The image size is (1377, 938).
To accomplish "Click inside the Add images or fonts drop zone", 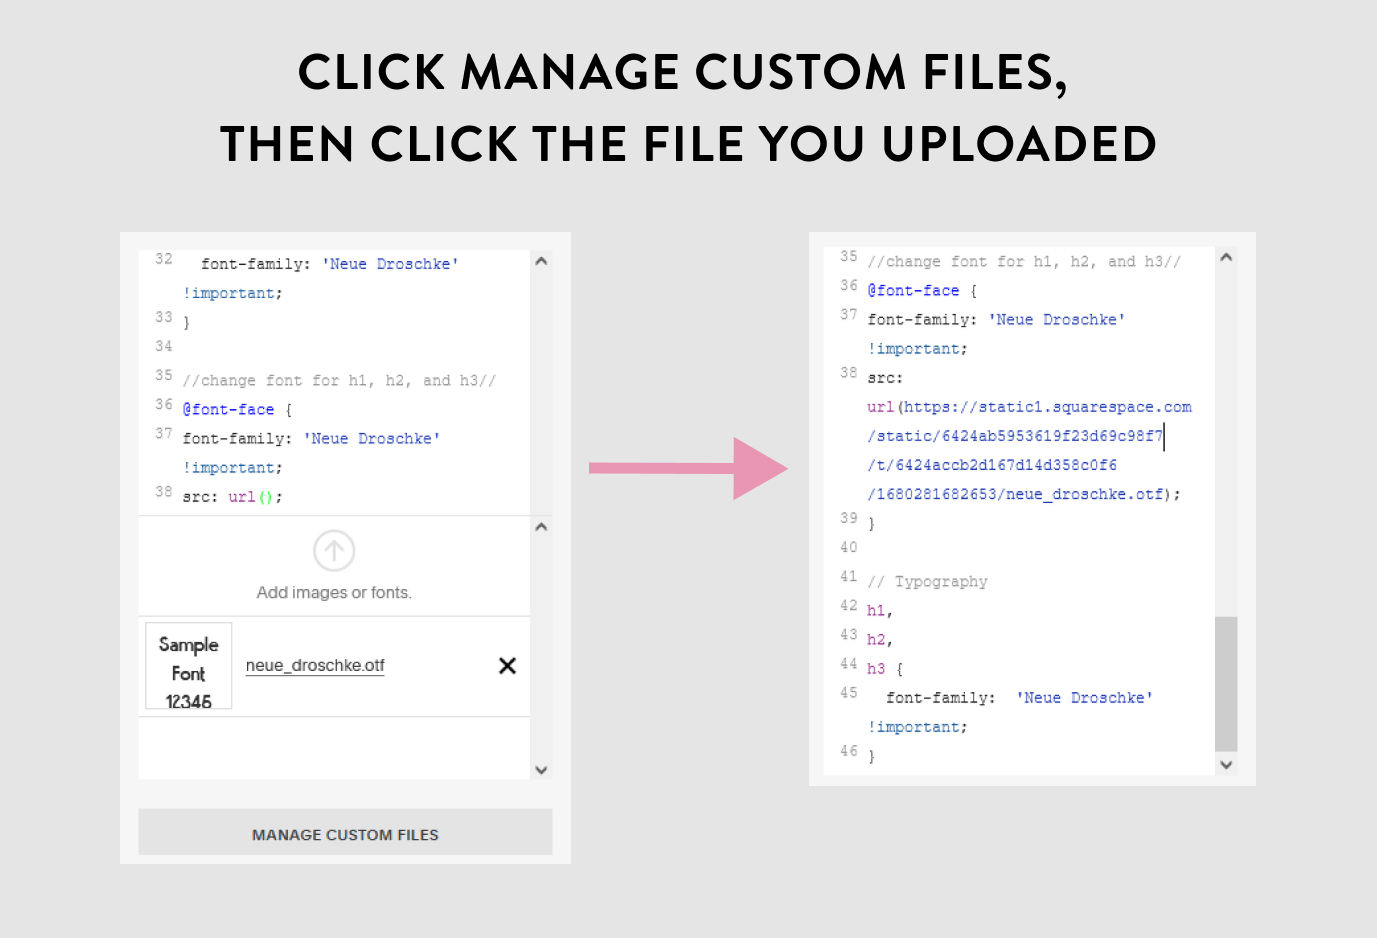I will [334, 592].
